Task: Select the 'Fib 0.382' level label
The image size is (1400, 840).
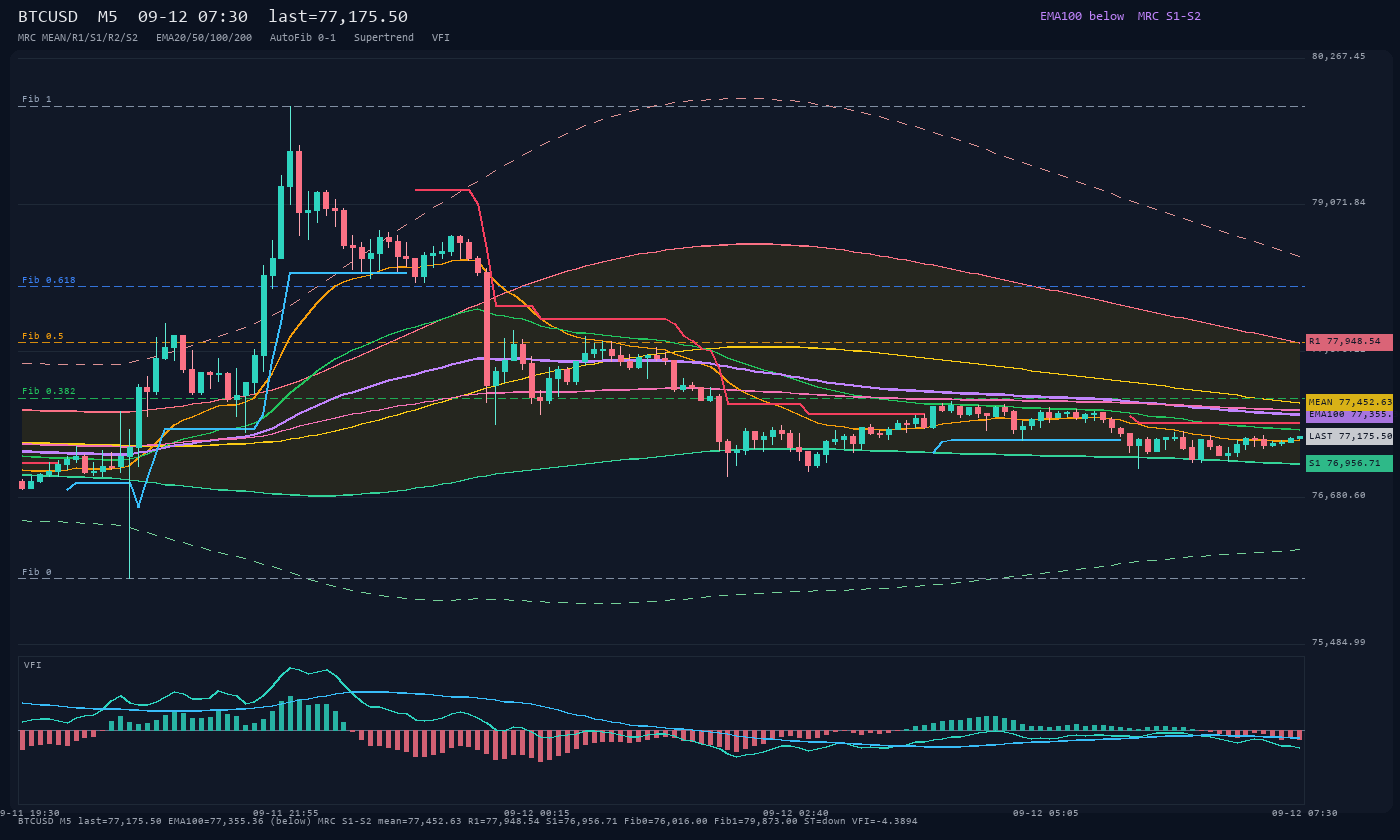Action: pyautogui.click(x=49, y=391)
